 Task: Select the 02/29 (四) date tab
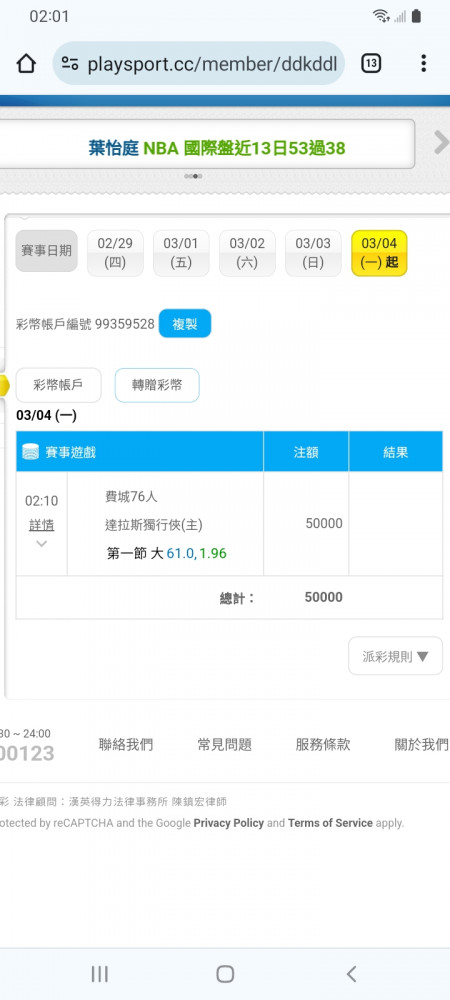[115, 253]
